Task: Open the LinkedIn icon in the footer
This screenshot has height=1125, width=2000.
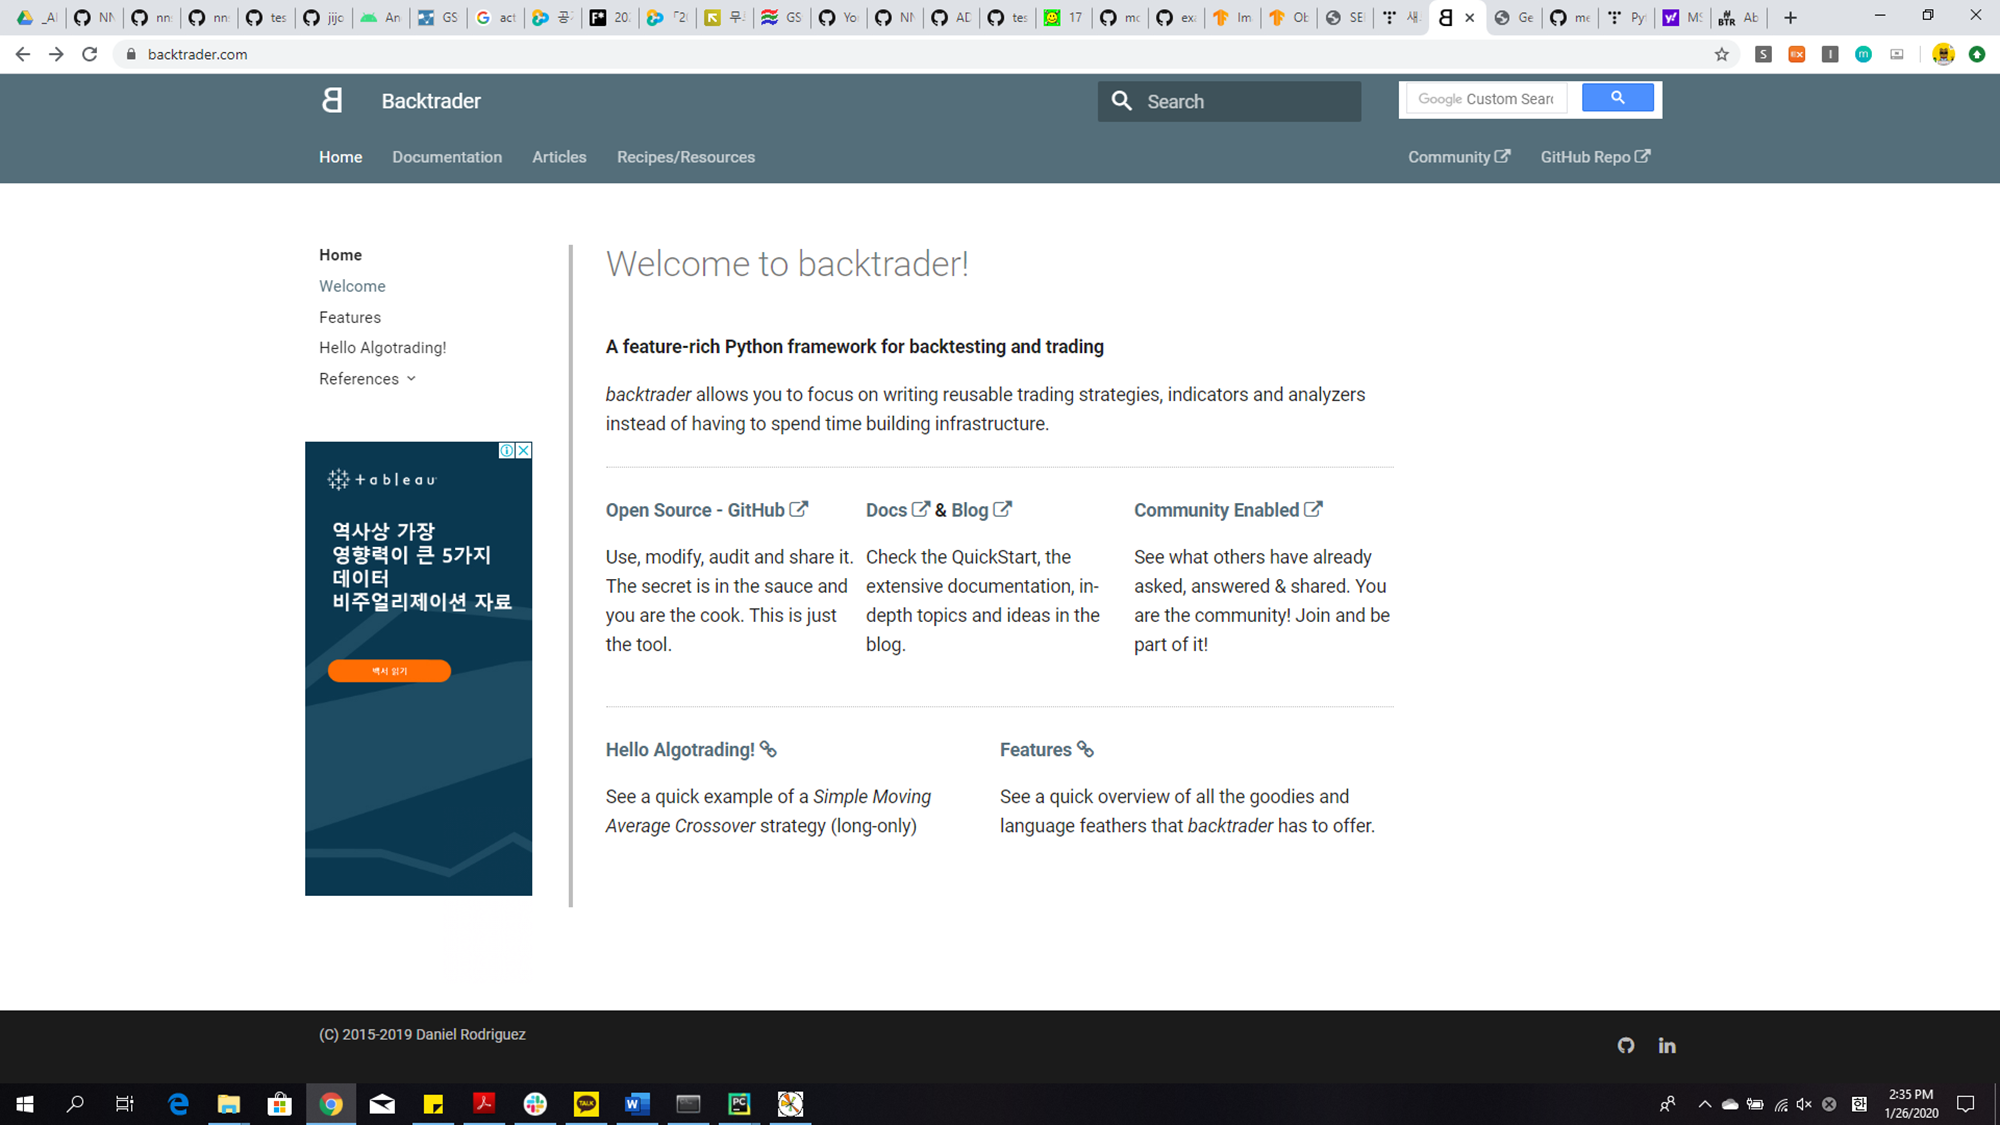Action: click(1667, 1045)
